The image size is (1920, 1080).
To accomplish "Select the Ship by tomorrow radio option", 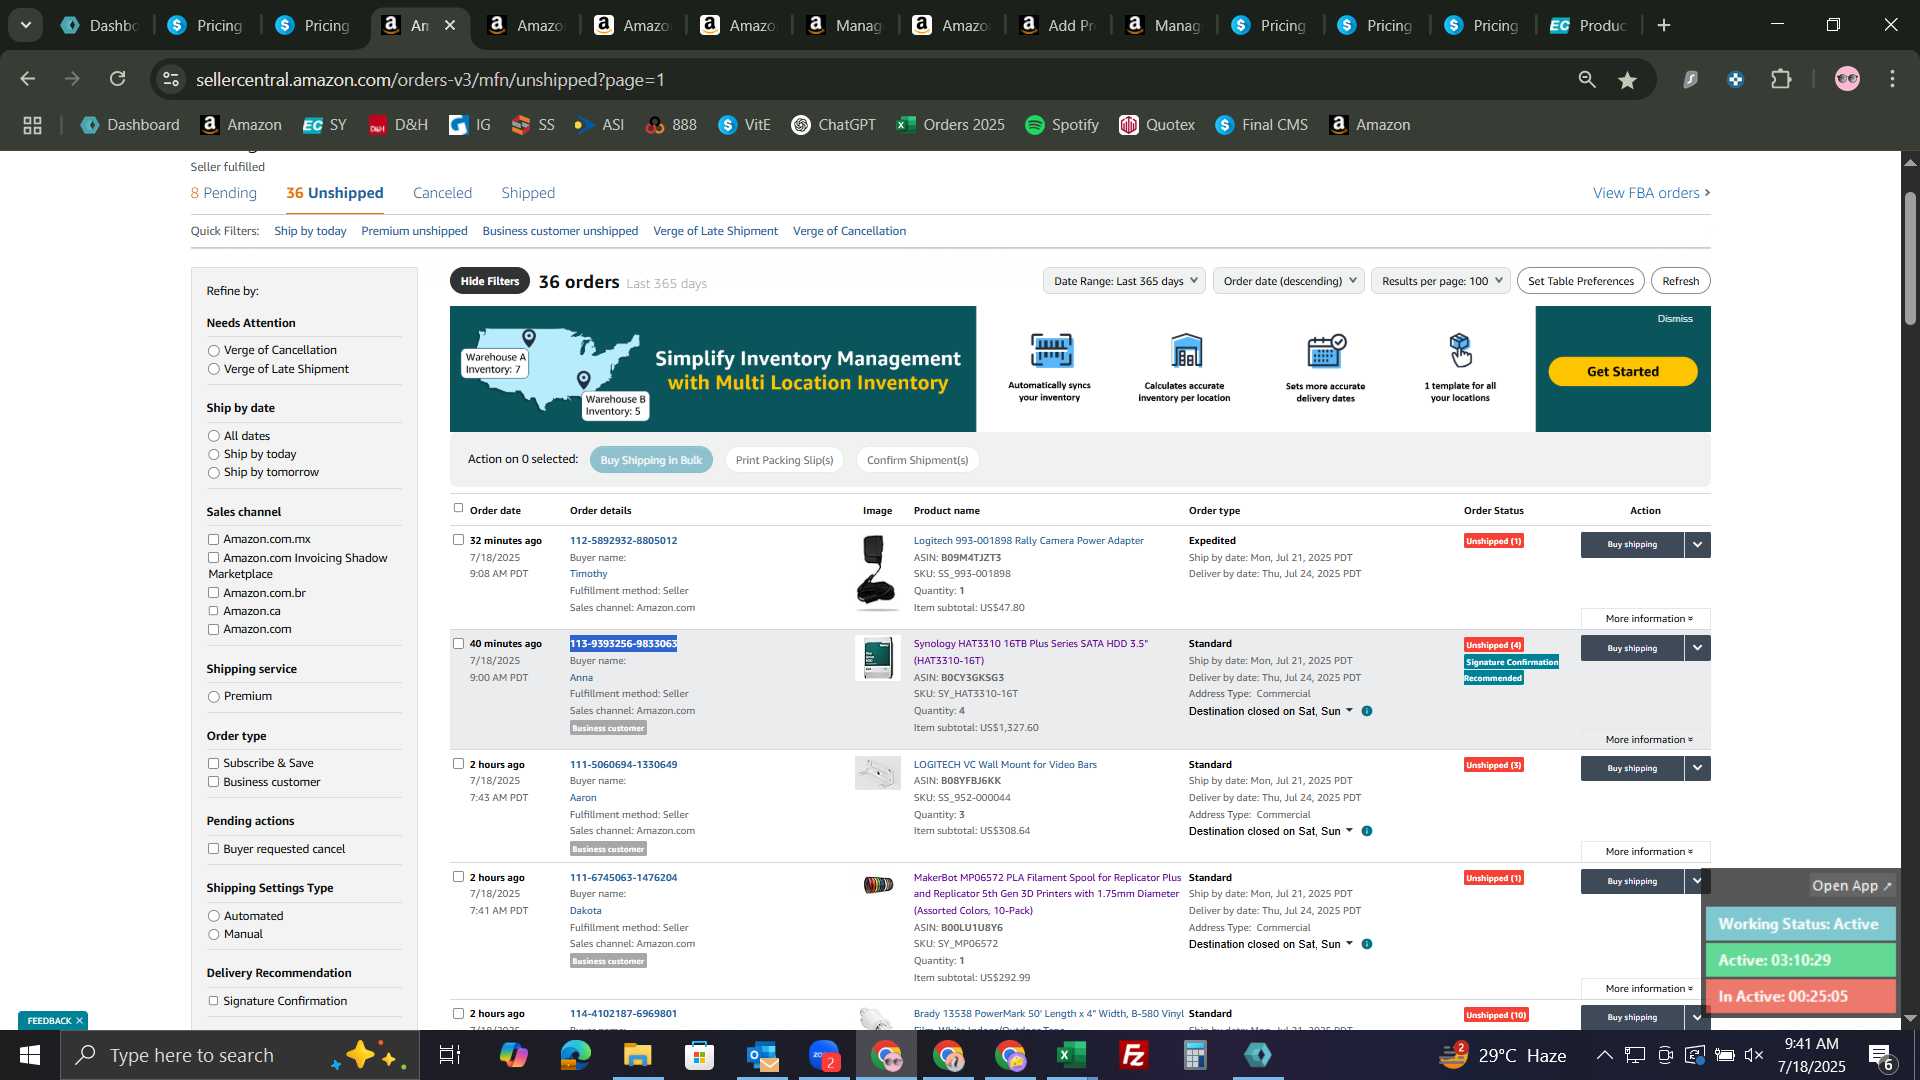I will click(x=213, y=473).
